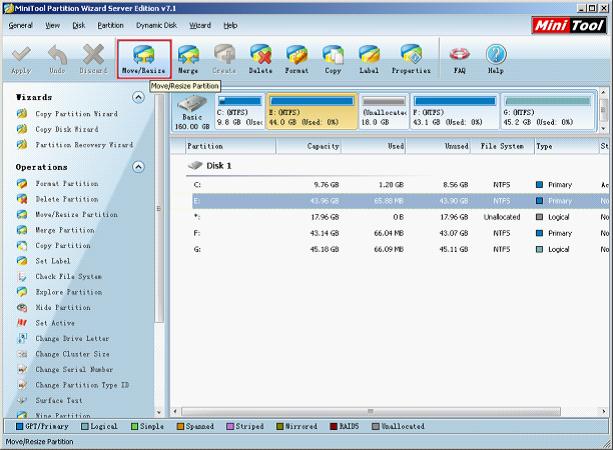Open the FAQ lifebuoy icon

[x=459, y=59]
